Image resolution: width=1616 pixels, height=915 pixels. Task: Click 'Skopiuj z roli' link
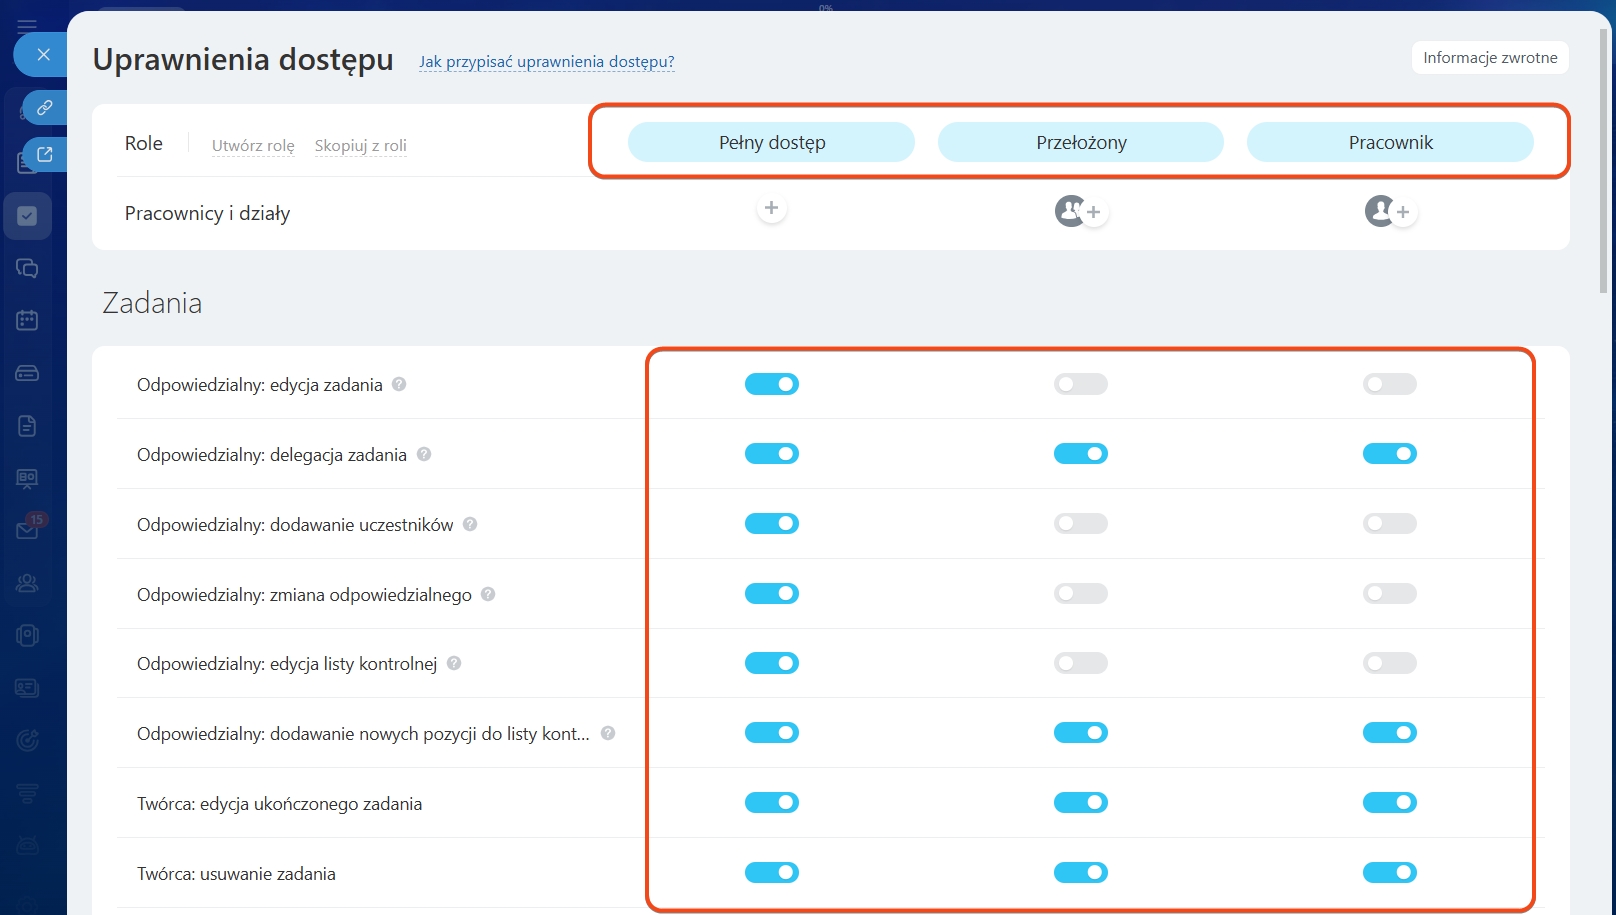360,145
